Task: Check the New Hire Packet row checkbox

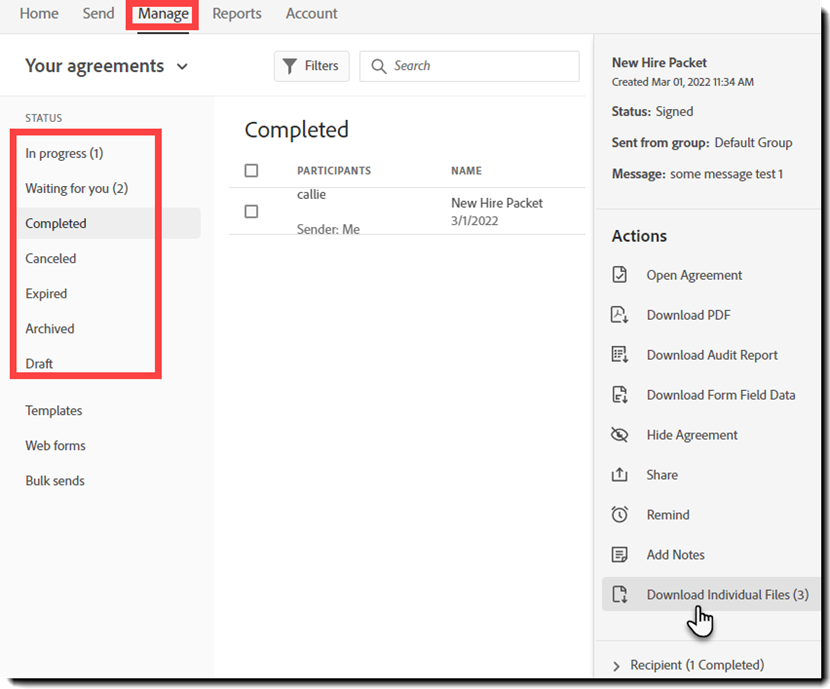Action: coord(253,211)
